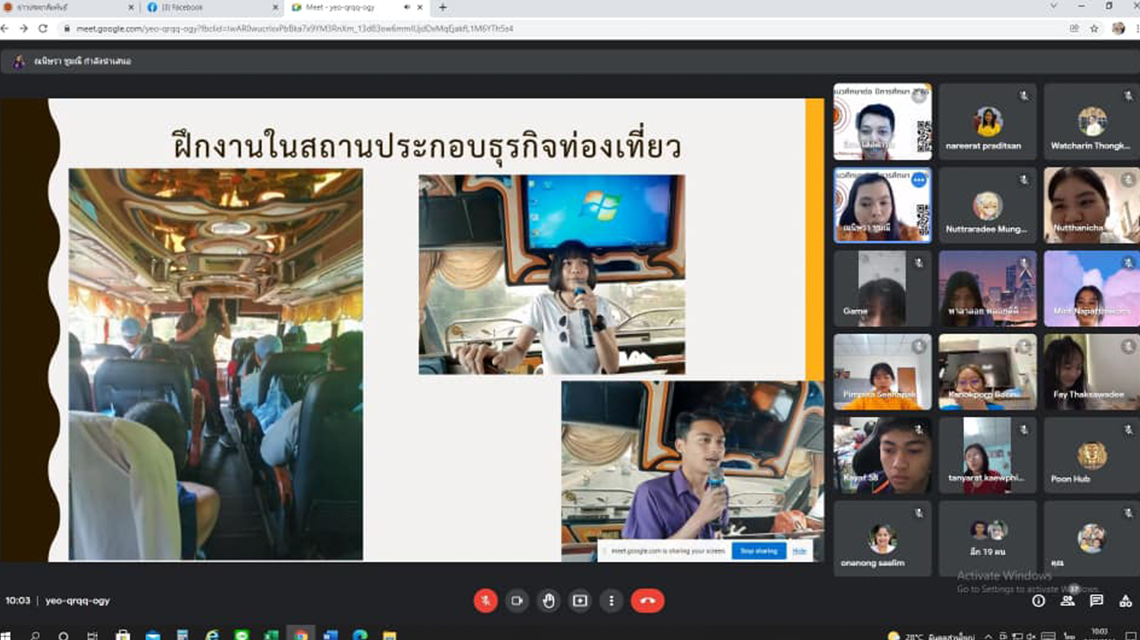Image resolution: width=1140 pixels, height=640 pixels.
Task: Go forward in the browser
Action: click(x=23, y=28)
